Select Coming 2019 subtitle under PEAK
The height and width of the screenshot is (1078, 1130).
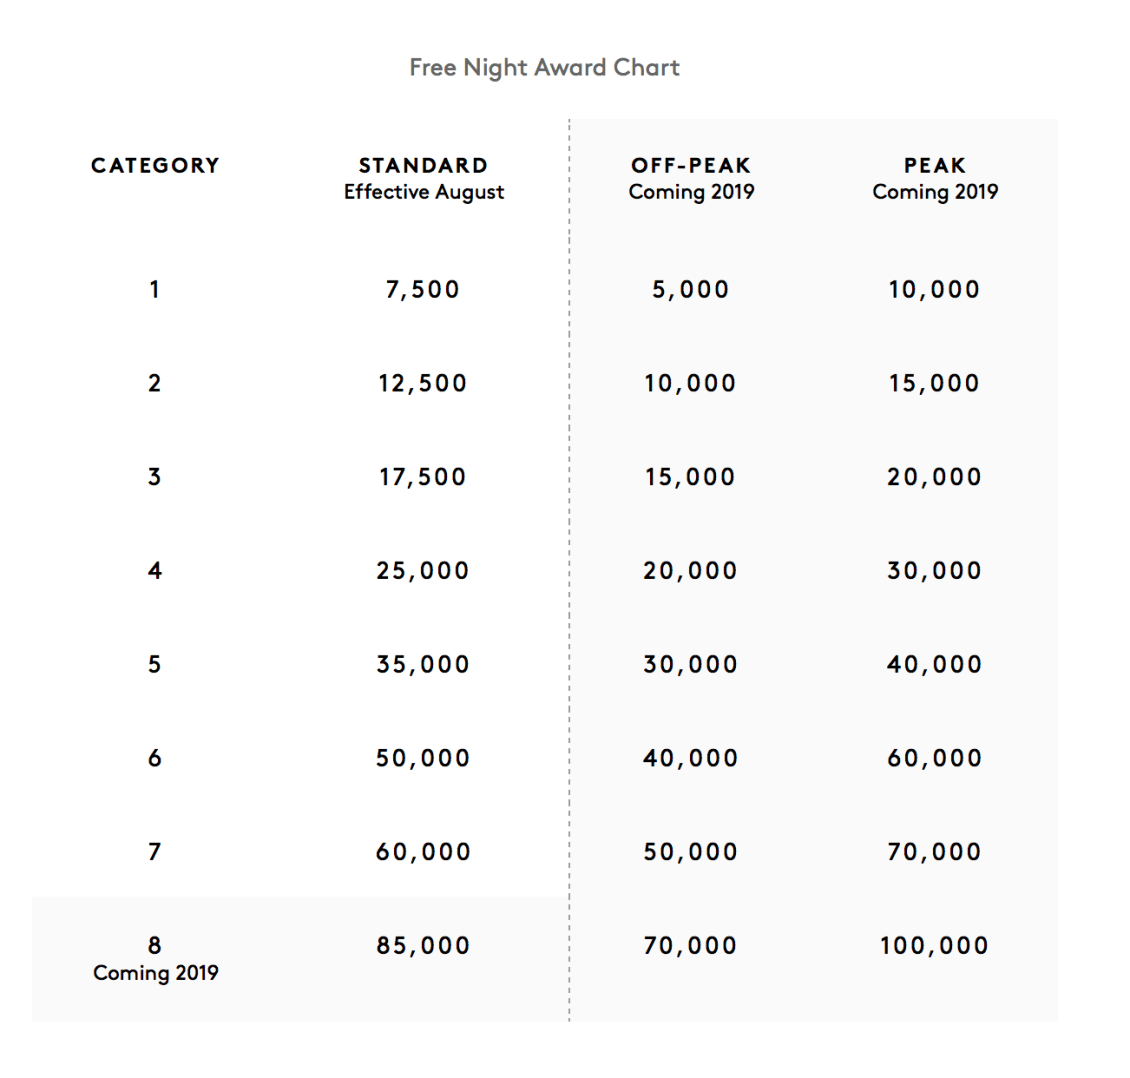(x=935, y=192)
